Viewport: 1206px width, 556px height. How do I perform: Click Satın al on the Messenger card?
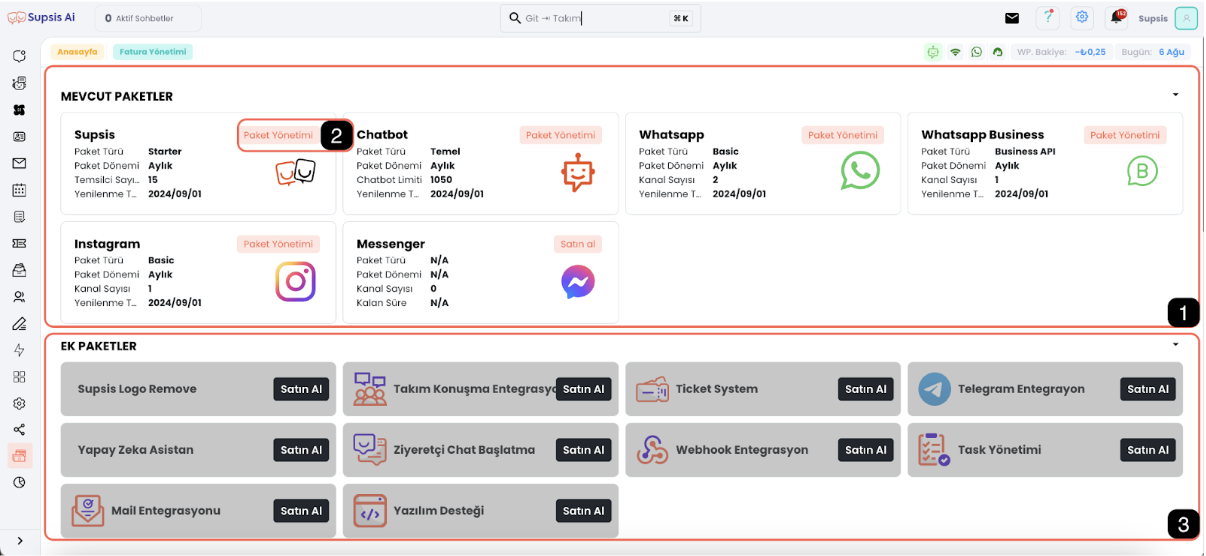(578, 244)
